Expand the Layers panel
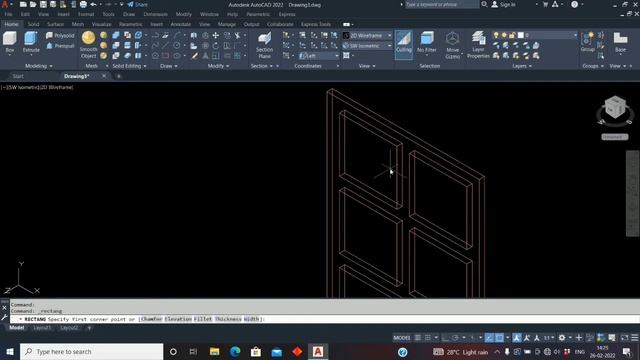 point(522,66)
